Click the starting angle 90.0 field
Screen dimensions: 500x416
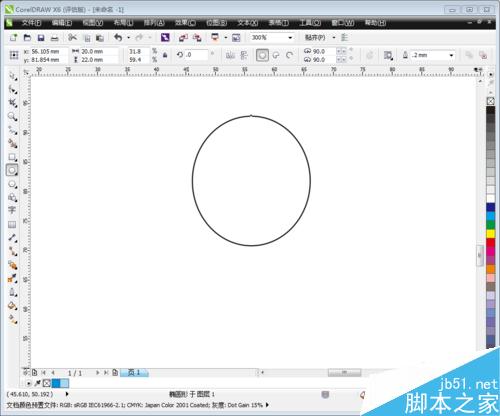(x=324, y=51)
